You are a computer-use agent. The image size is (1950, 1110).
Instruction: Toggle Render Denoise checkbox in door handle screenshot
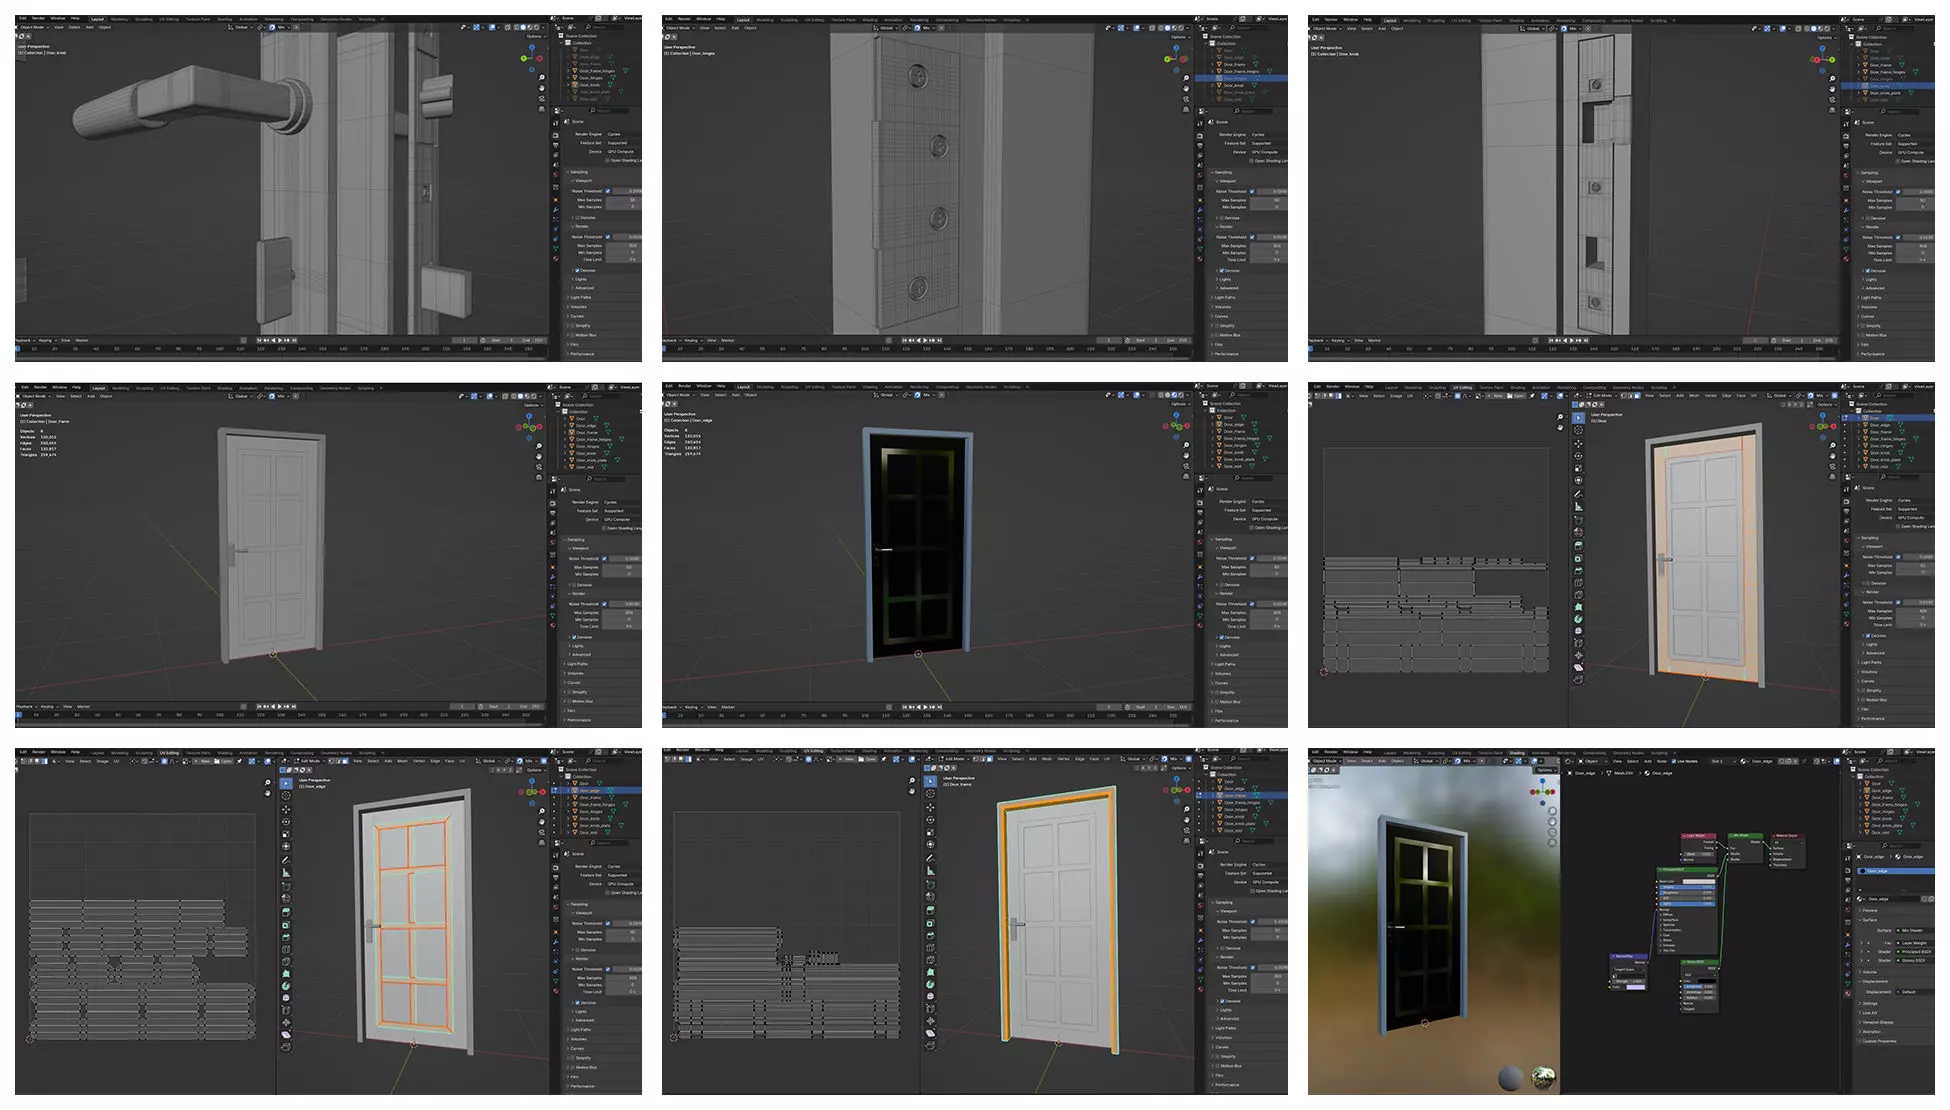pos(577,270)
